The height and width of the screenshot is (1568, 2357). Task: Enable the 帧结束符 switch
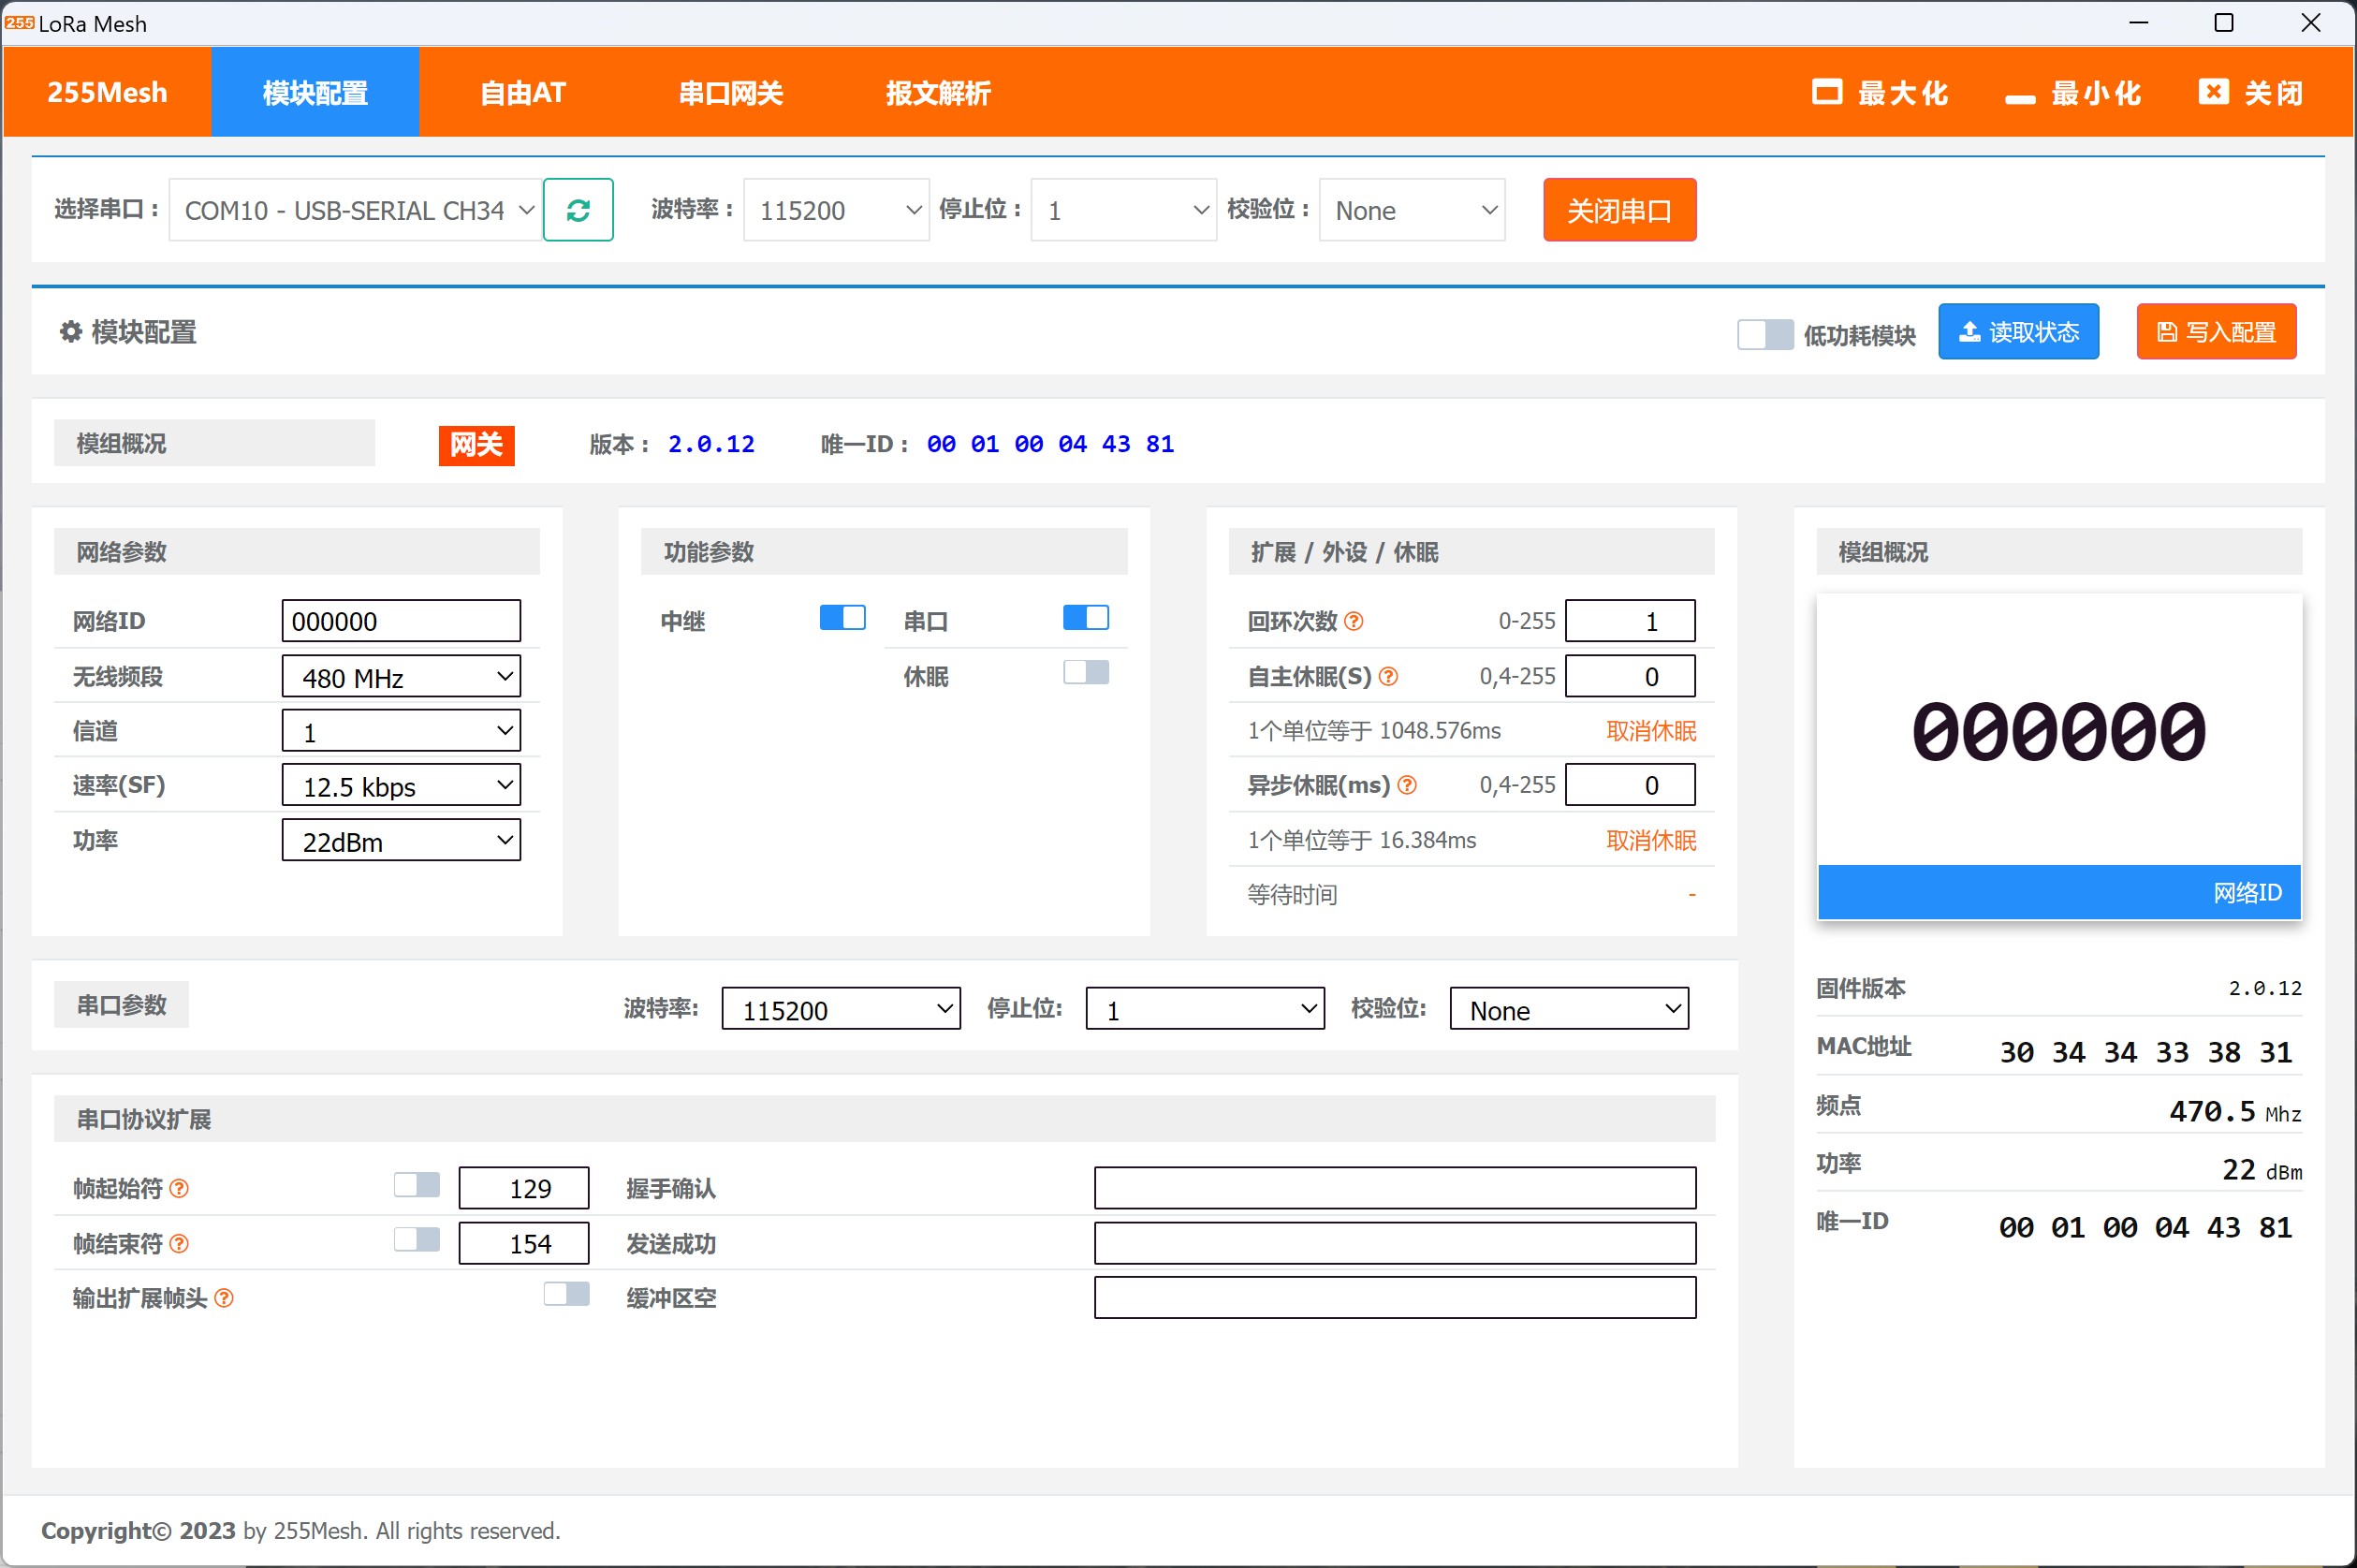point(417,1240)
